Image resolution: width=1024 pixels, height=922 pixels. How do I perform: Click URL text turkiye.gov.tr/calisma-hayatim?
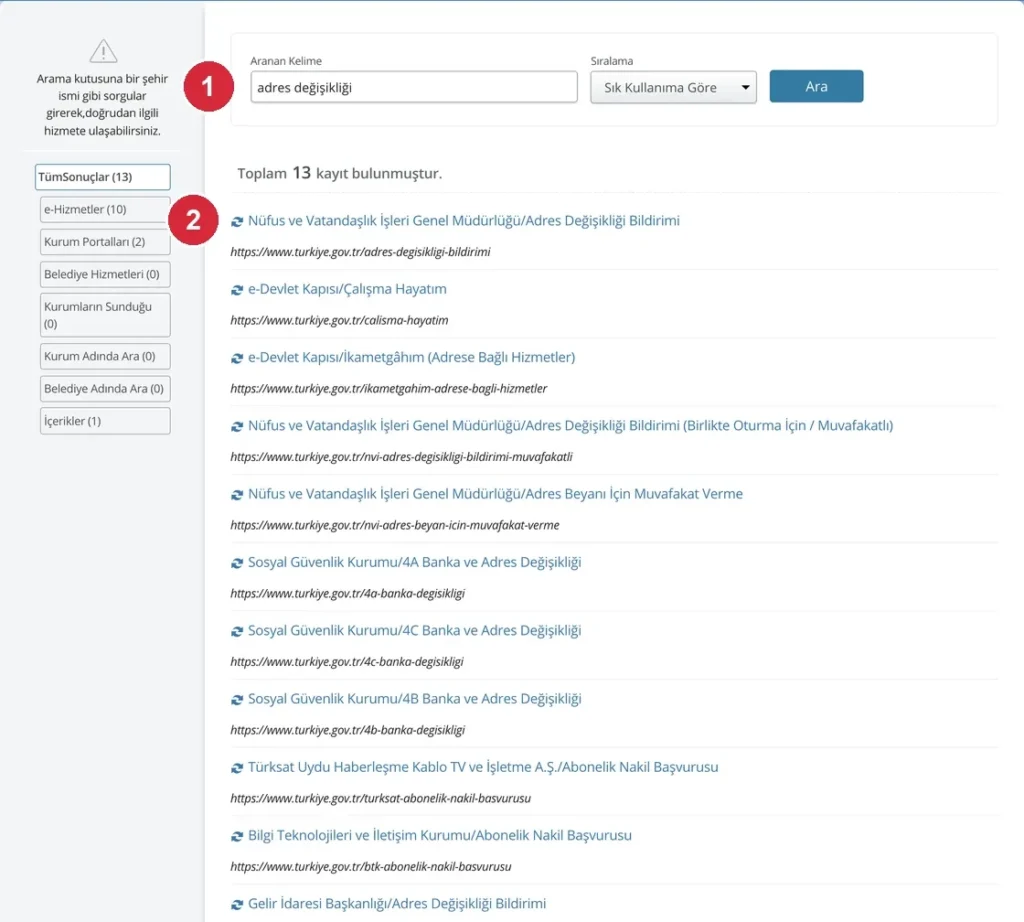tap(340, 321)
